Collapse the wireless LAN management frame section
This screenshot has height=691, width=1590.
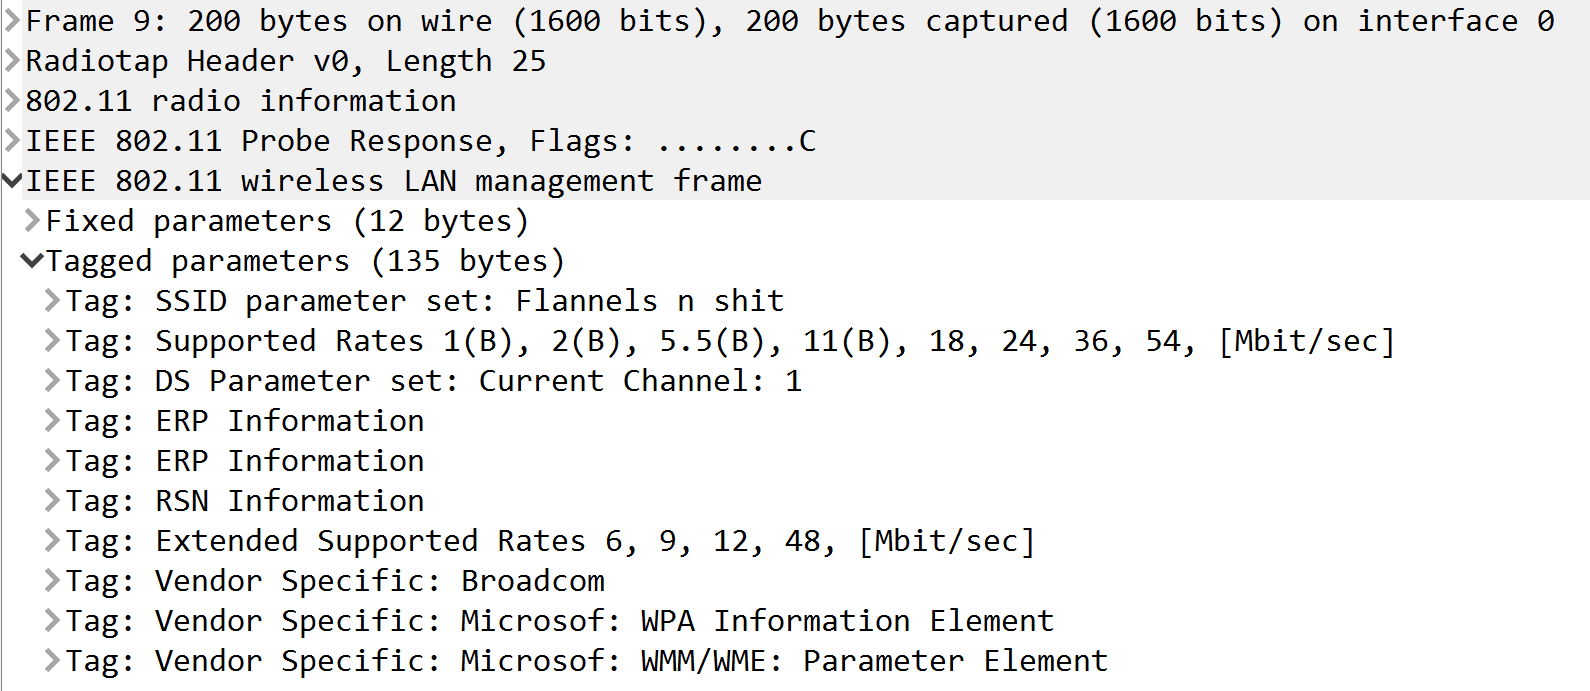(x=12, y=181)
